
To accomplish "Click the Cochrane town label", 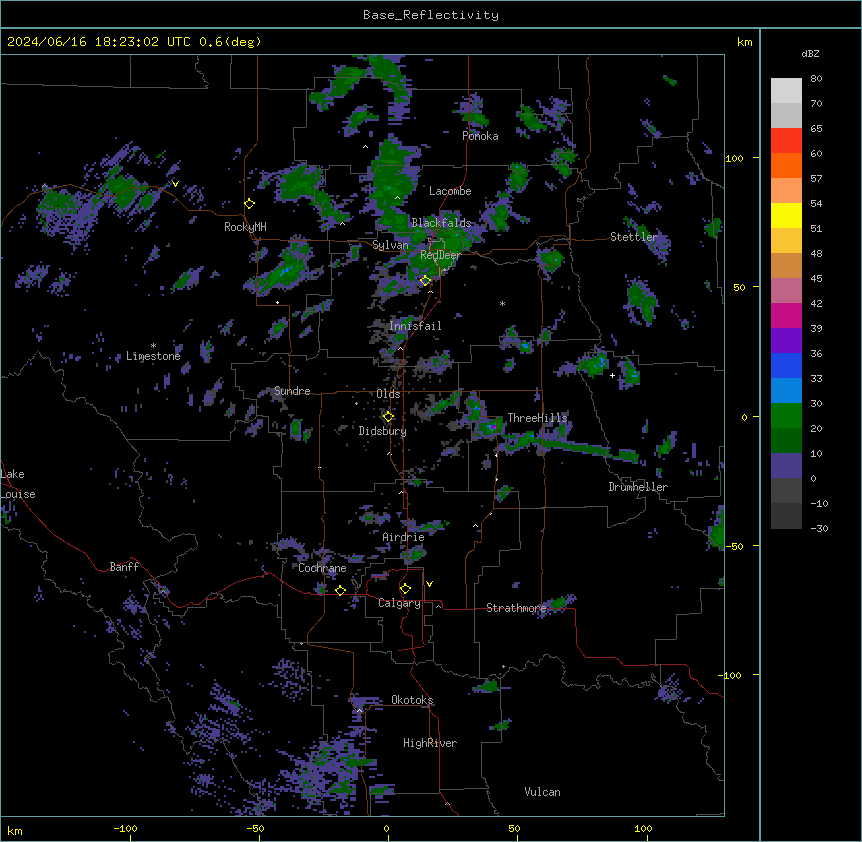I will click(322, 568).
